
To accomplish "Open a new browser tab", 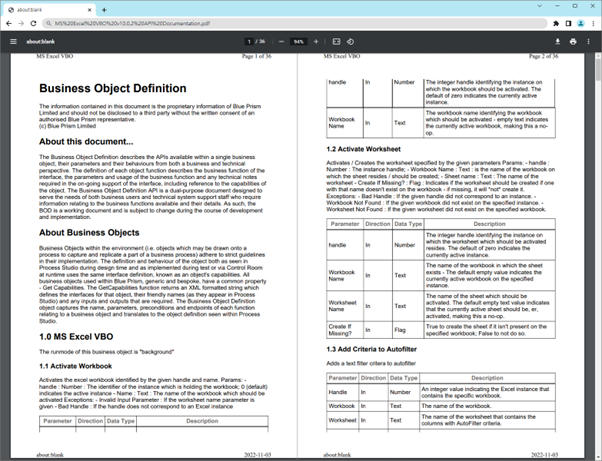I will click(104, 10).
